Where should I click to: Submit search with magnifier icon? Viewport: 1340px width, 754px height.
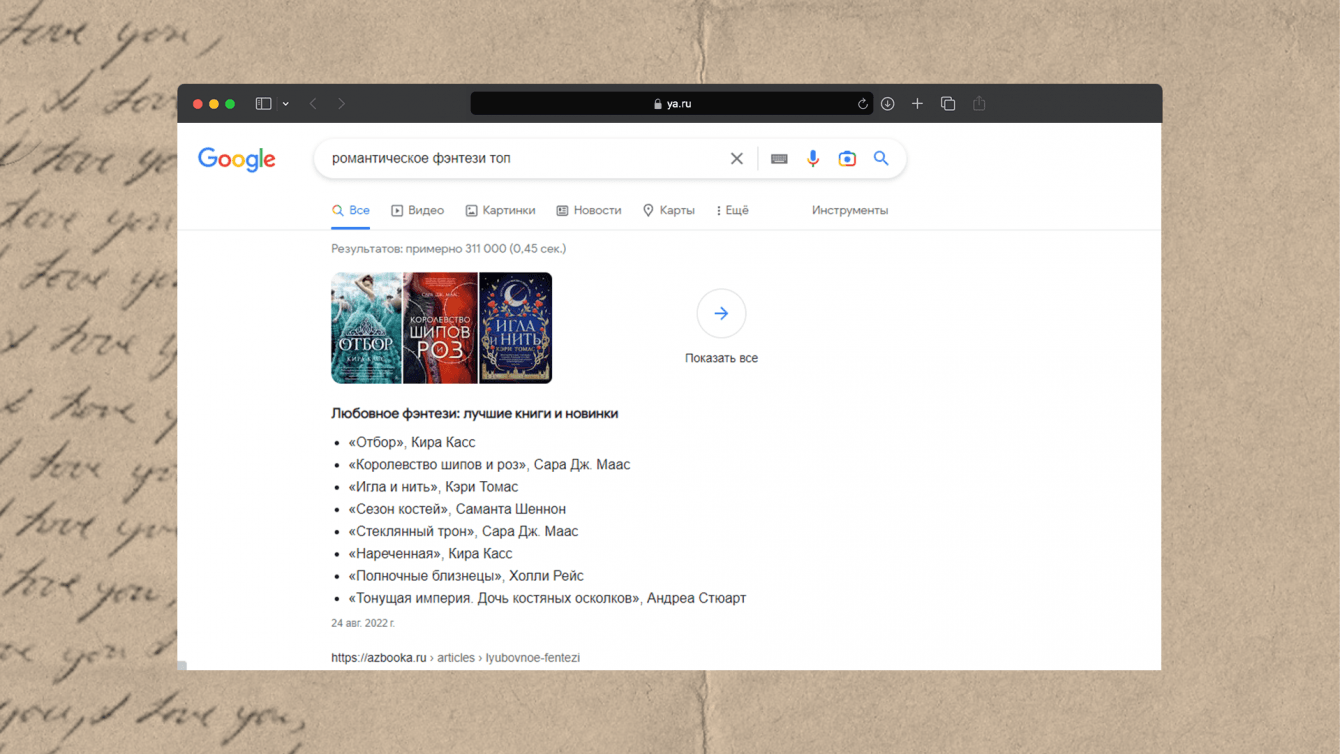[x=881, y=159]
